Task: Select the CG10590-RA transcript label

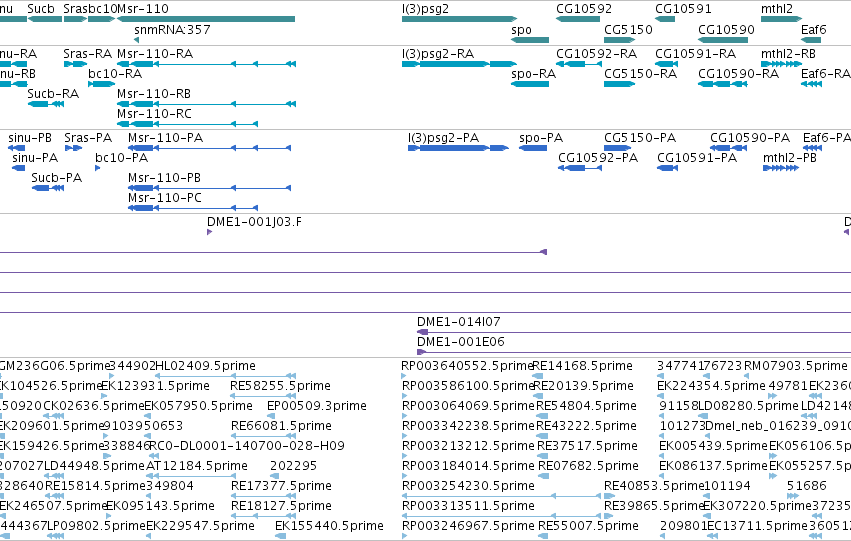Action: (739, 74)
